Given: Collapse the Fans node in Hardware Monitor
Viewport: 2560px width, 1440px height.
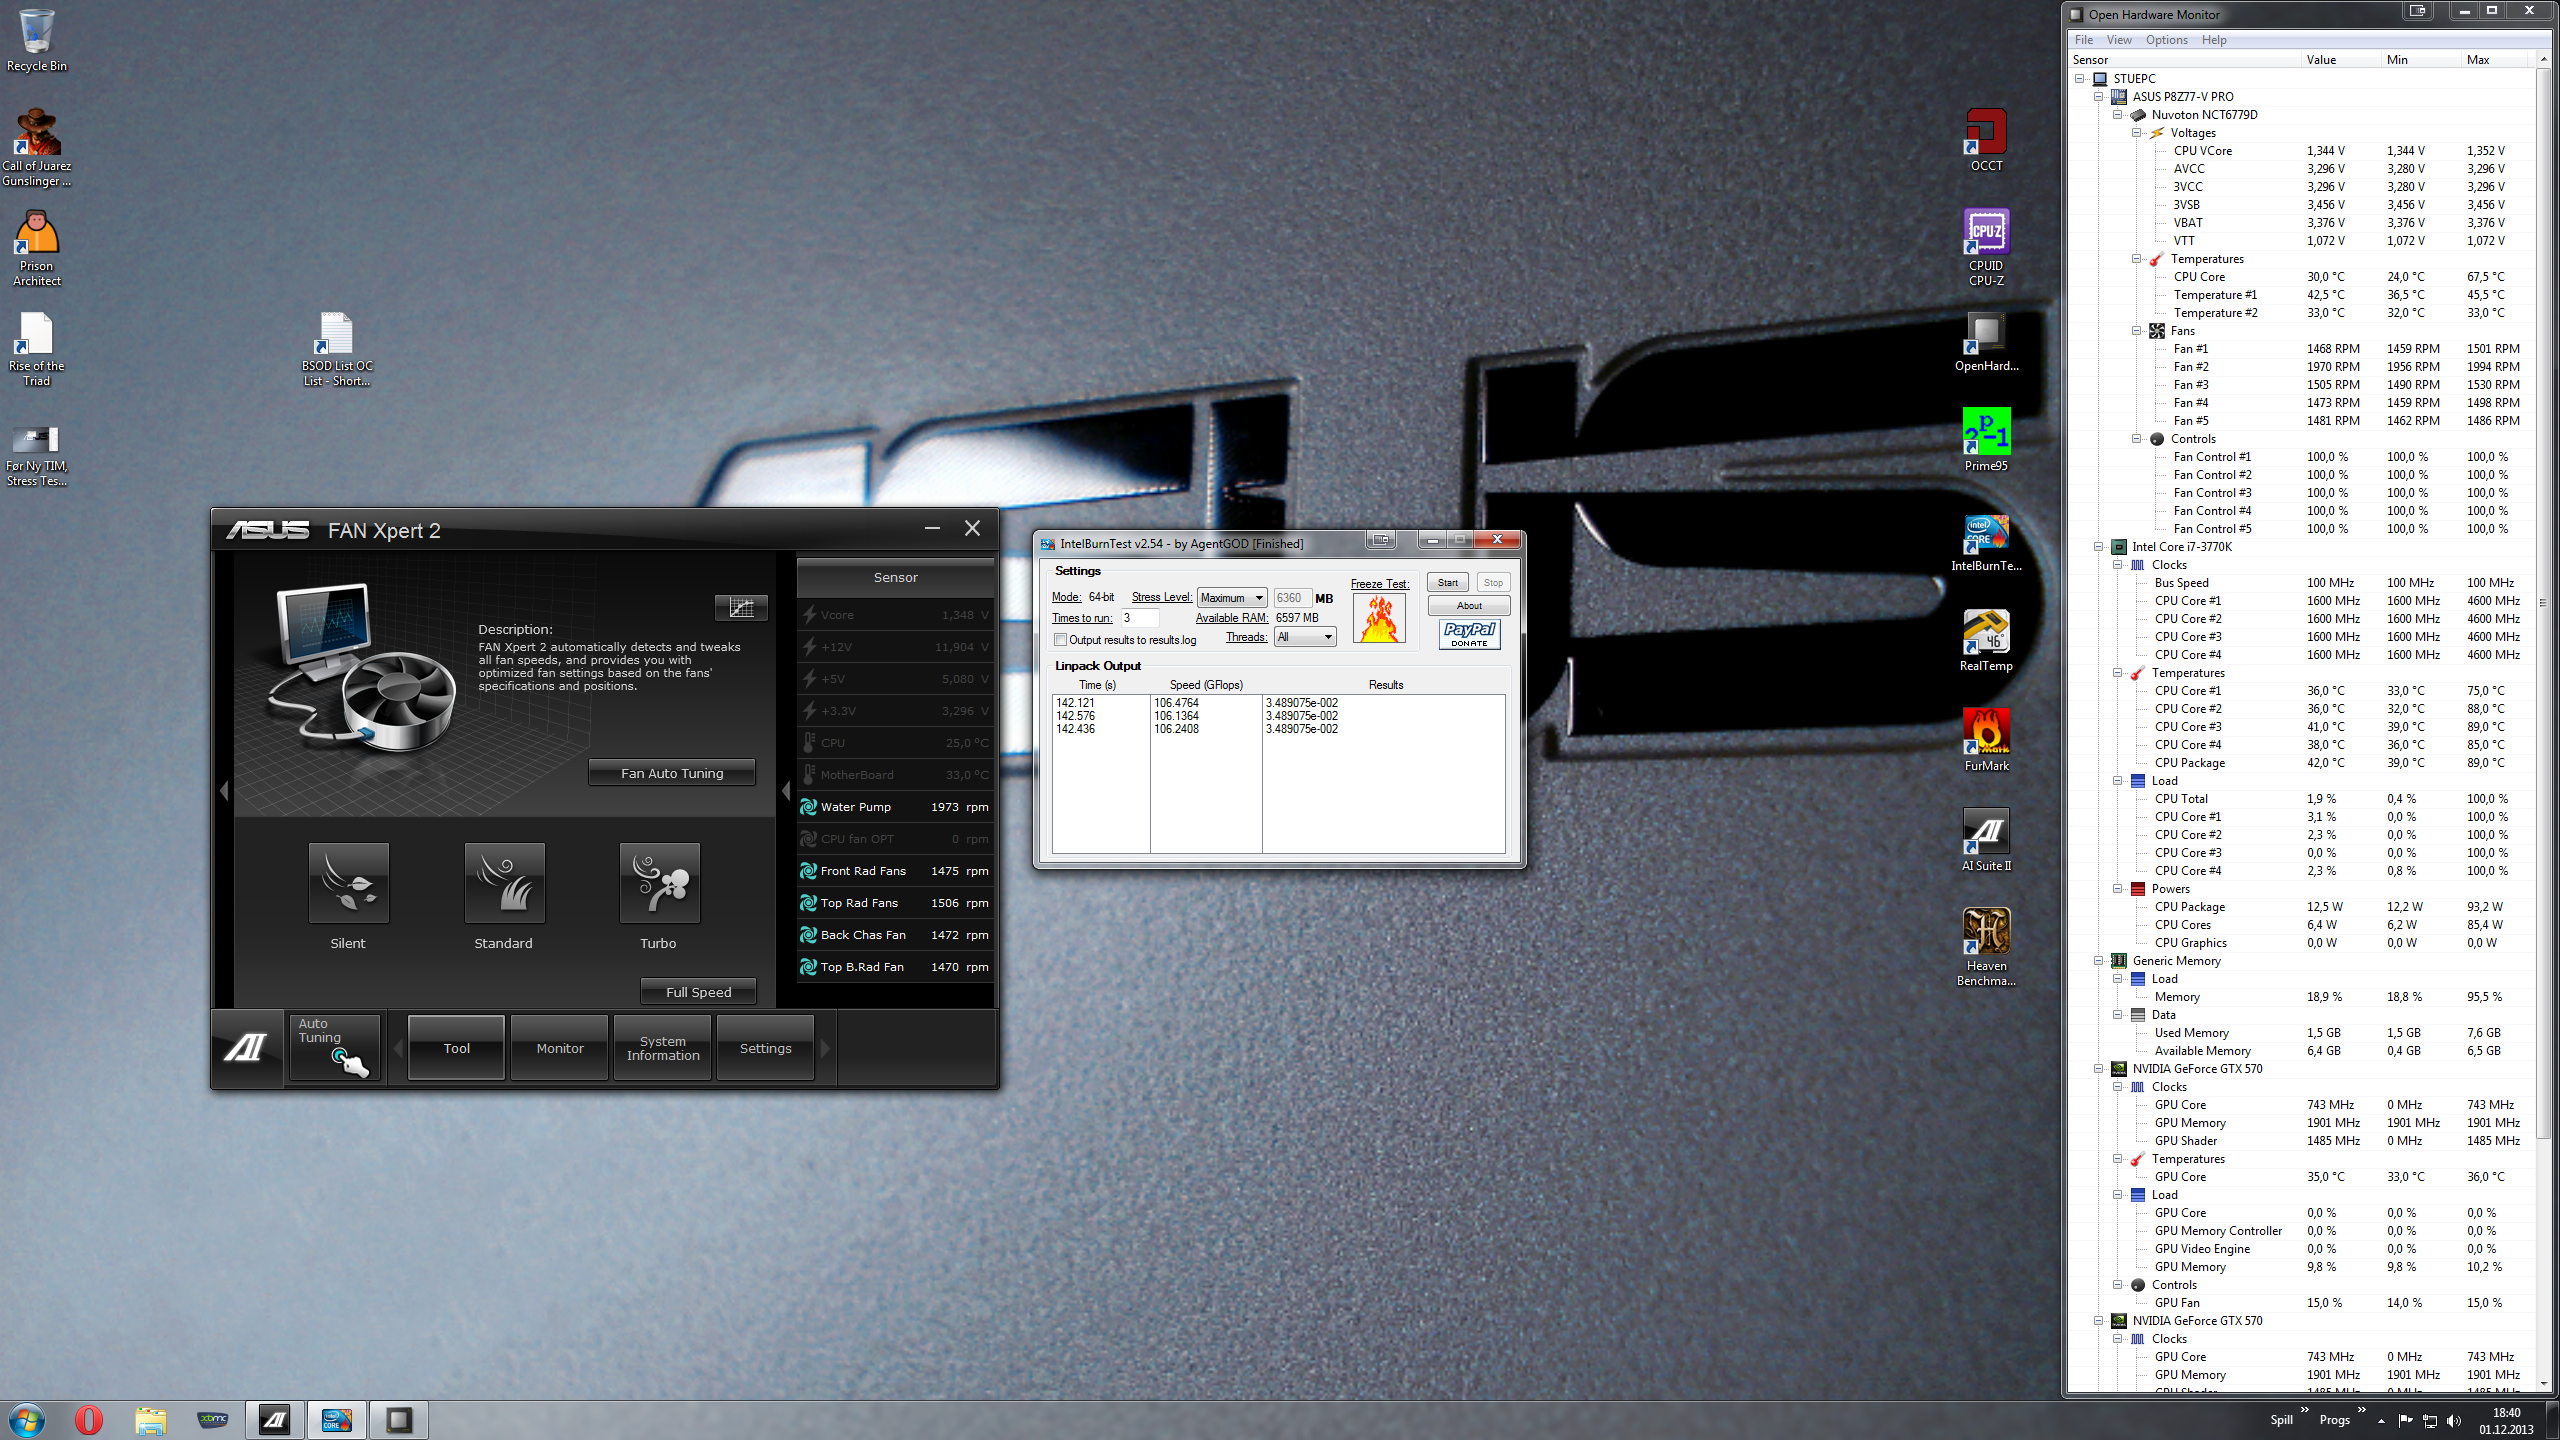Looking at the screenshot, I should [2137, 330].
